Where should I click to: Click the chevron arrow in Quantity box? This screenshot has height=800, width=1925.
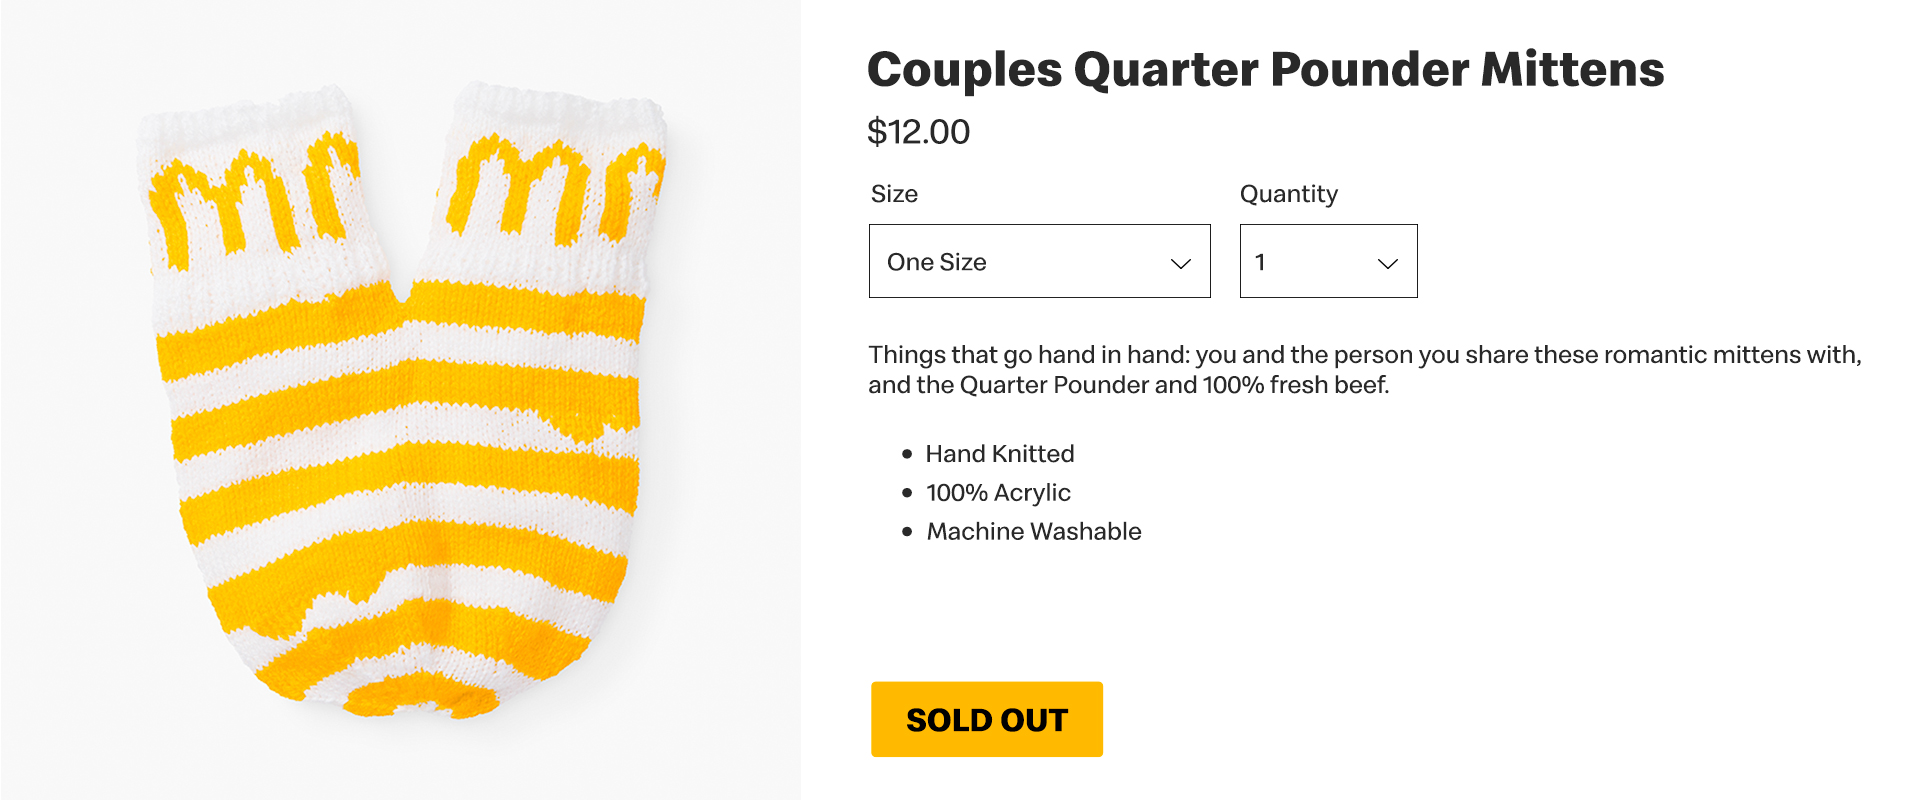pyautogui.click(x=1387, y=264)
